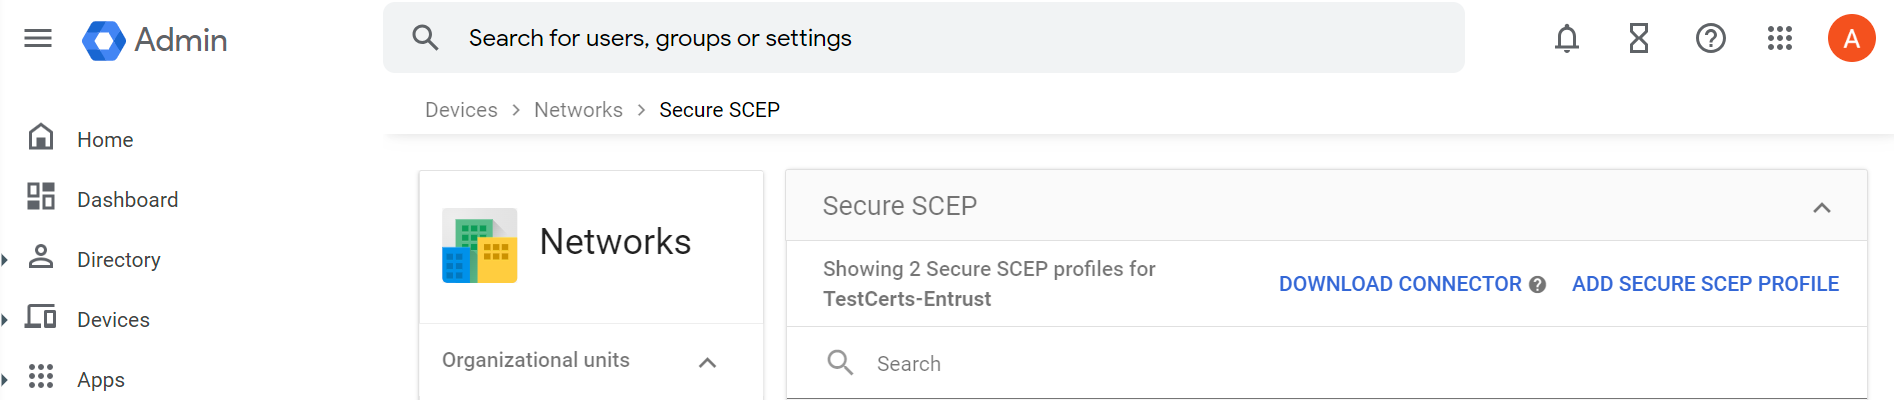The width and height of the screenshot is (1894, 400).
Task: Open the main hamburger menu
Action: coord(38,39)
